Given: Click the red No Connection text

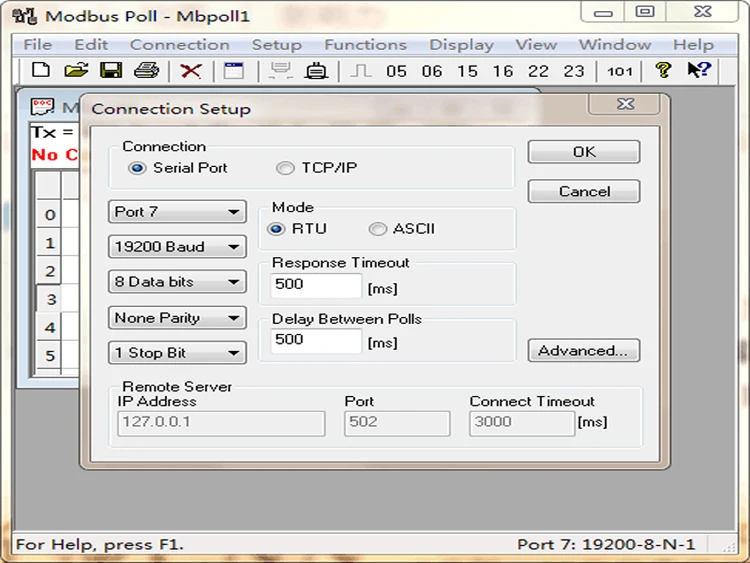Looking at the screenshot, I should coord(55,155).
